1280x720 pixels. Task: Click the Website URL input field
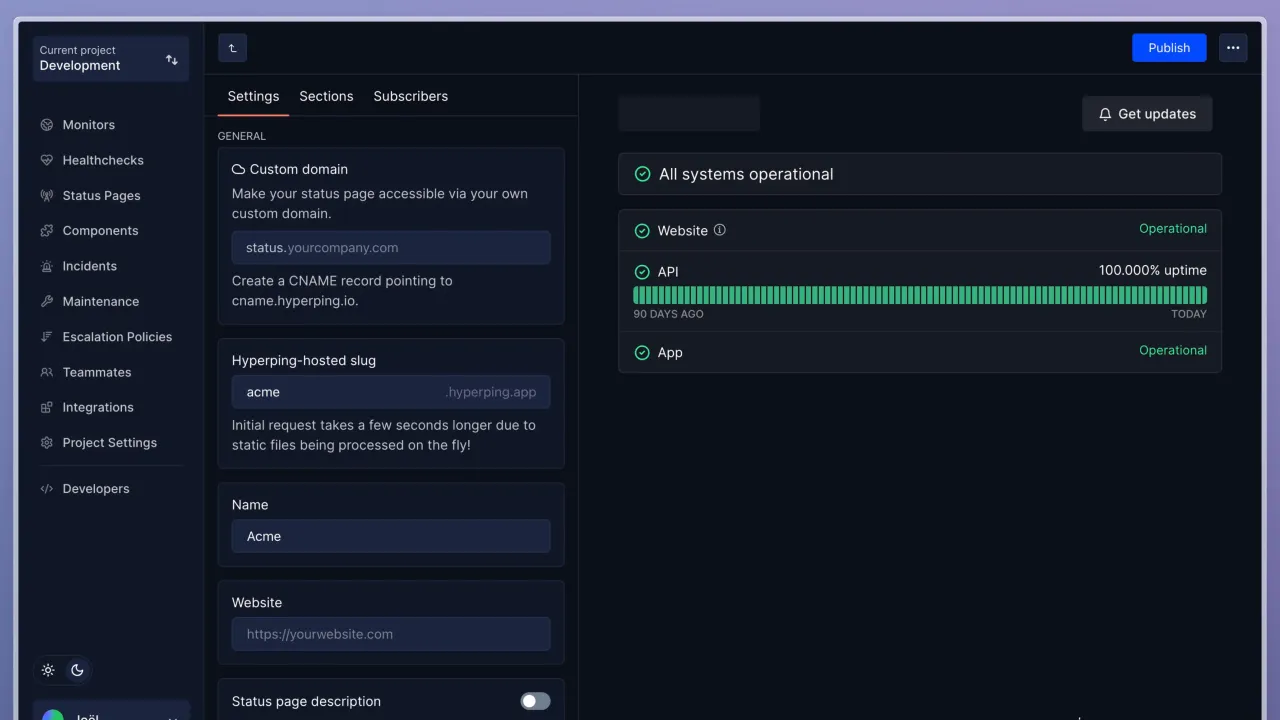pos(391,634)
